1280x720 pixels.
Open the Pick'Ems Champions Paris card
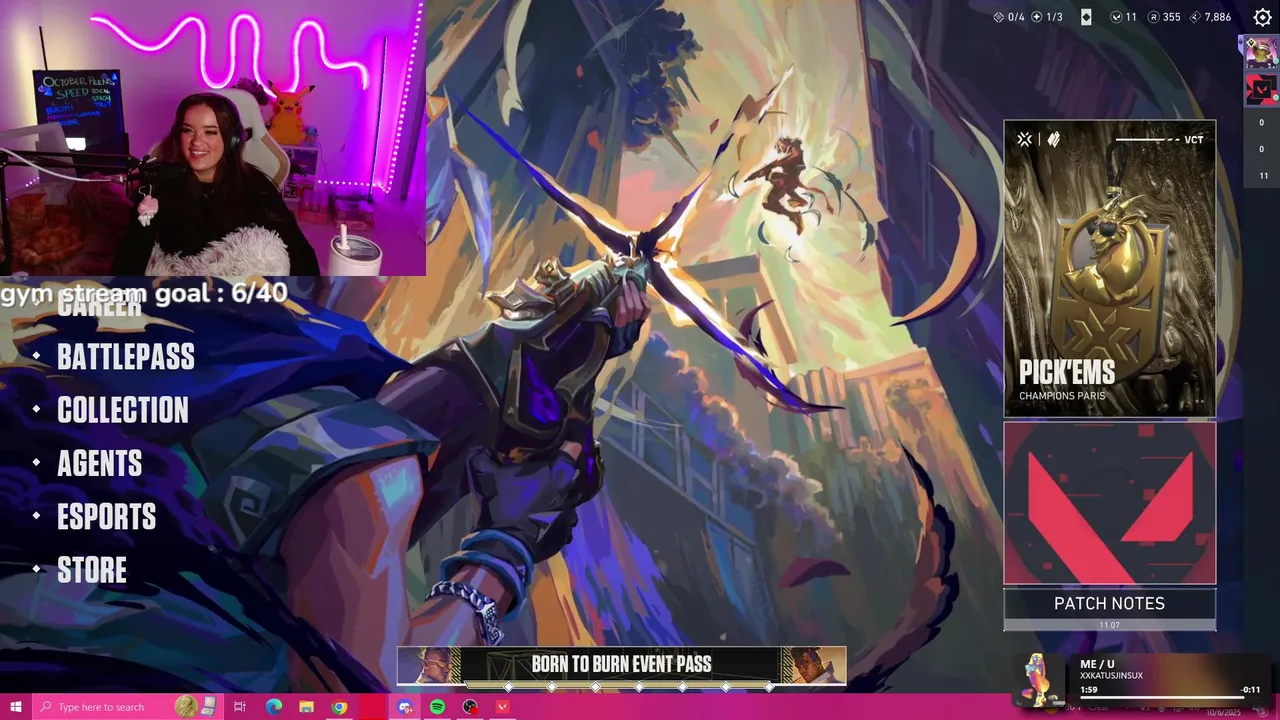click(x=1110, y=268)
